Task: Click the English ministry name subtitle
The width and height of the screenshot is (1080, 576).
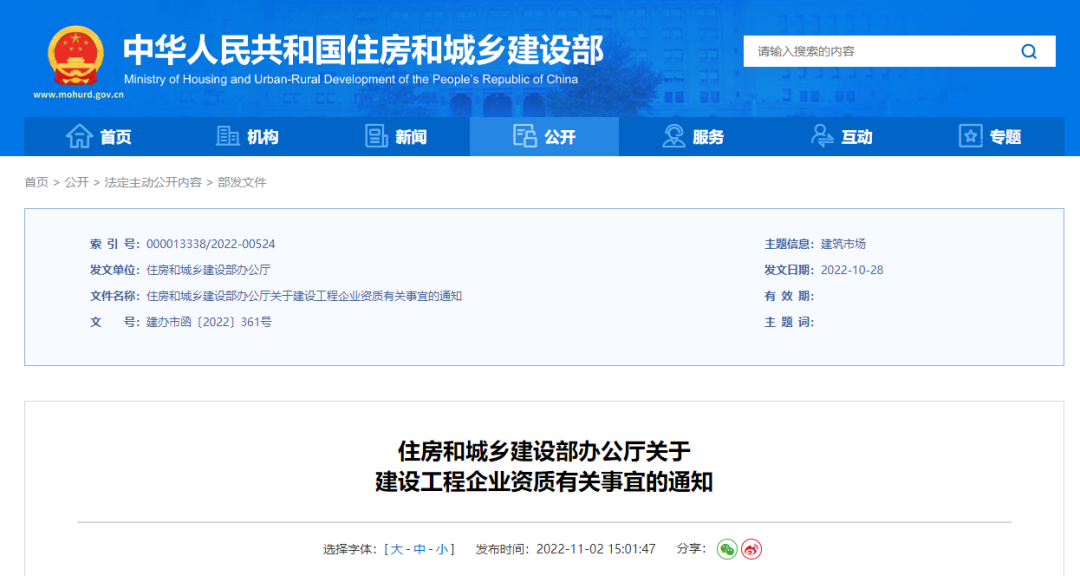Action: pyautogui.click(x=351, y=79)
